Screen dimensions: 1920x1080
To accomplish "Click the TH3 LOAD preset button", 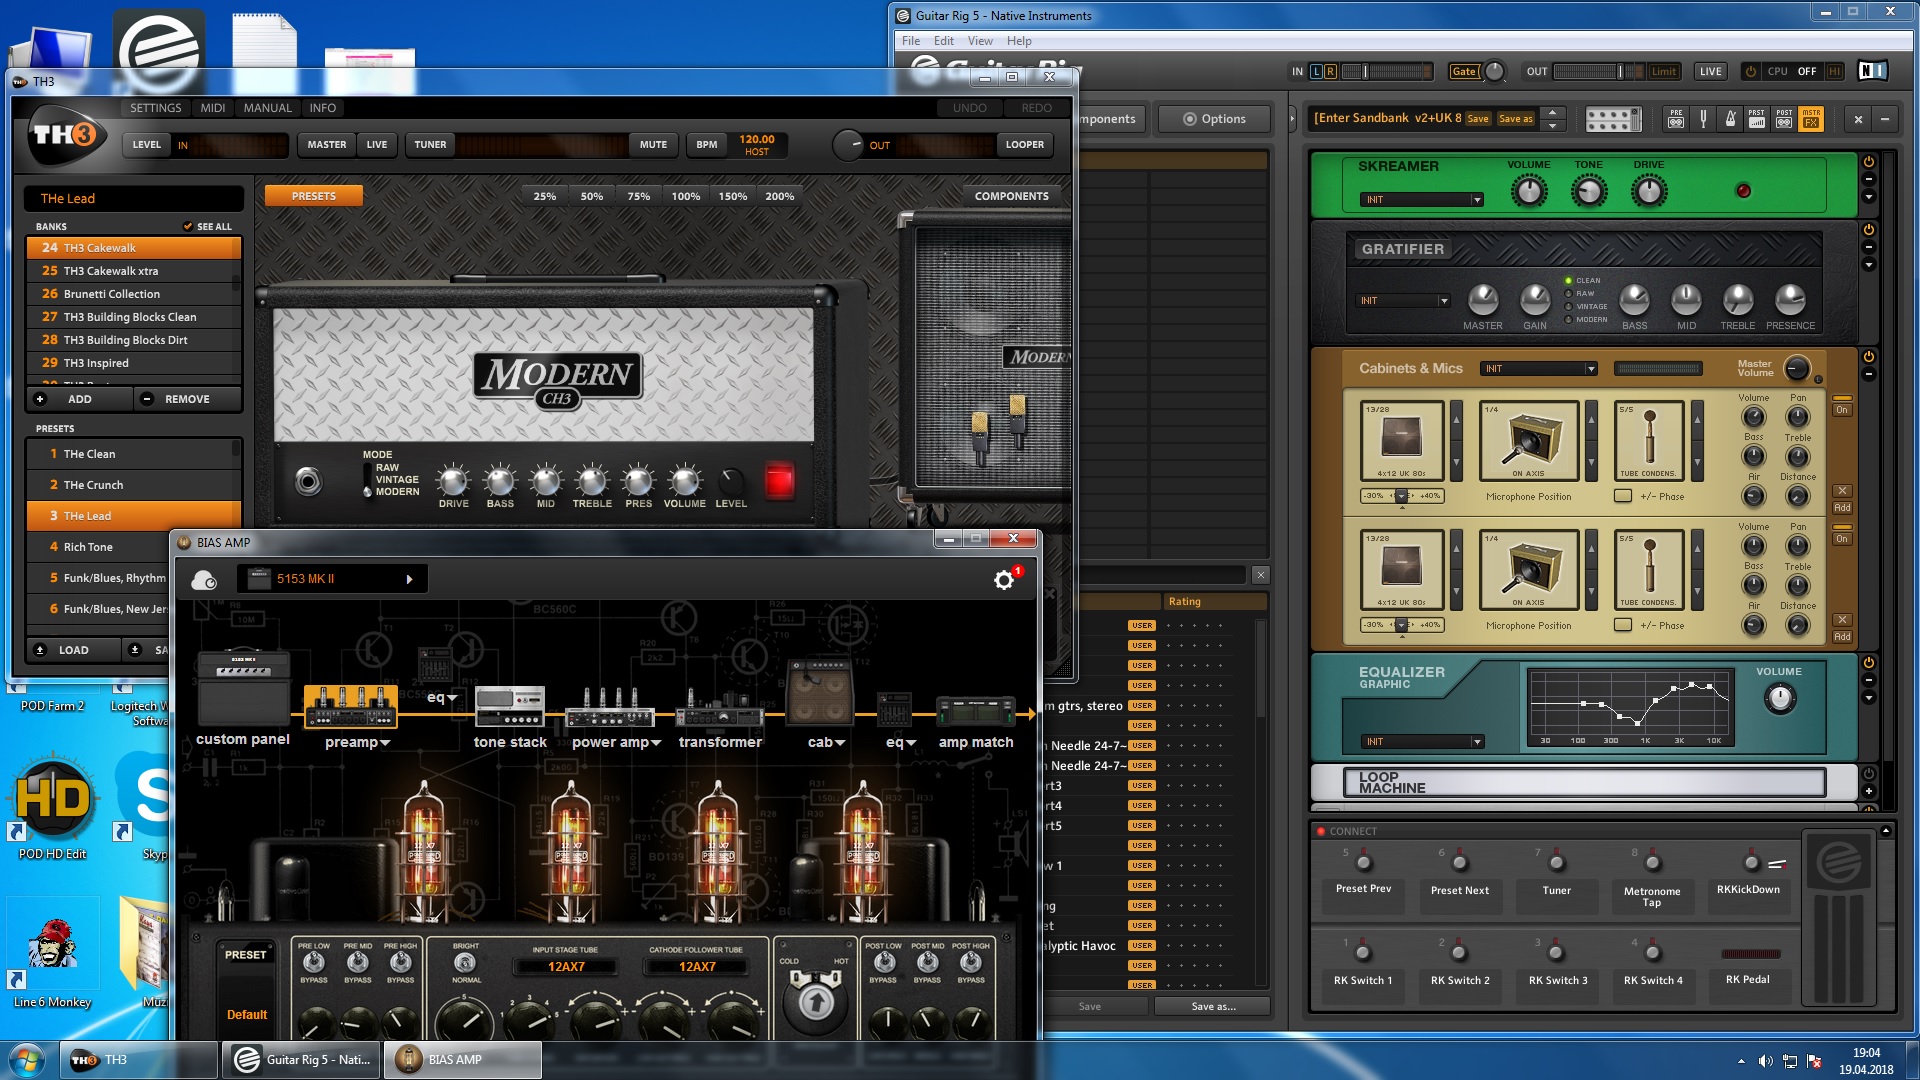I will 73,650.
